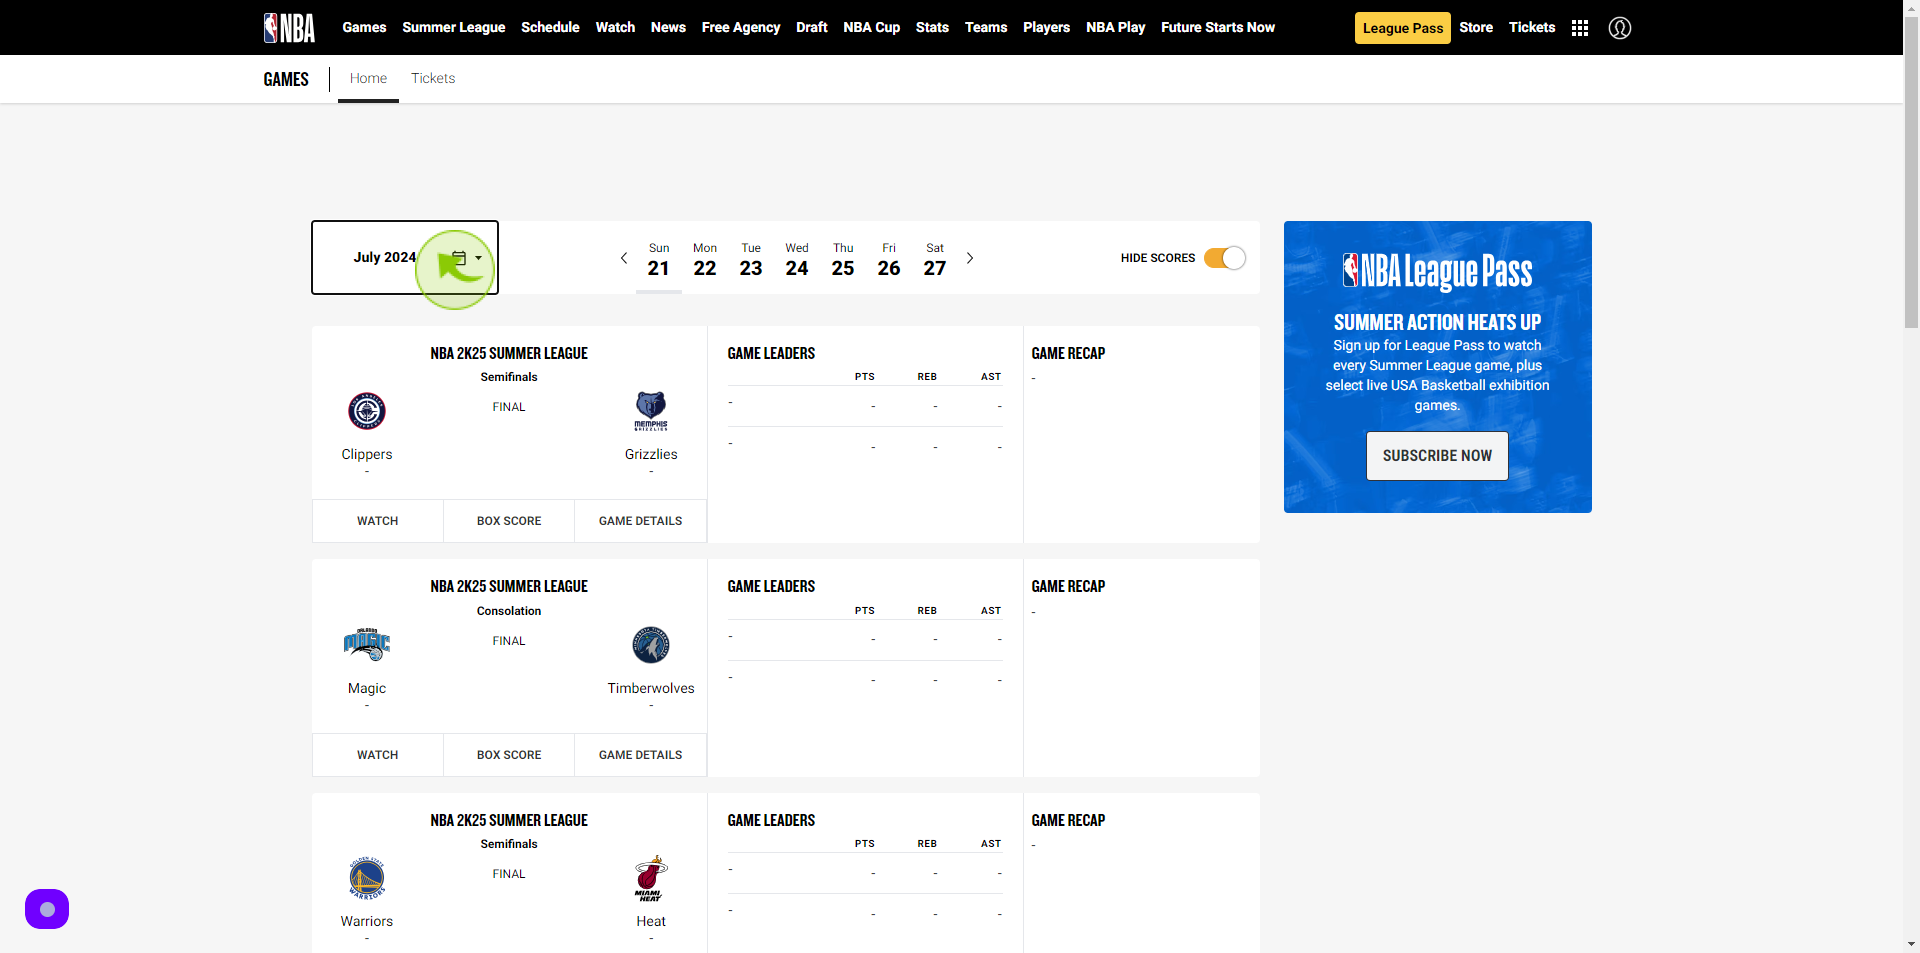Open Future Starts Now link

(x=1218, y=28)
